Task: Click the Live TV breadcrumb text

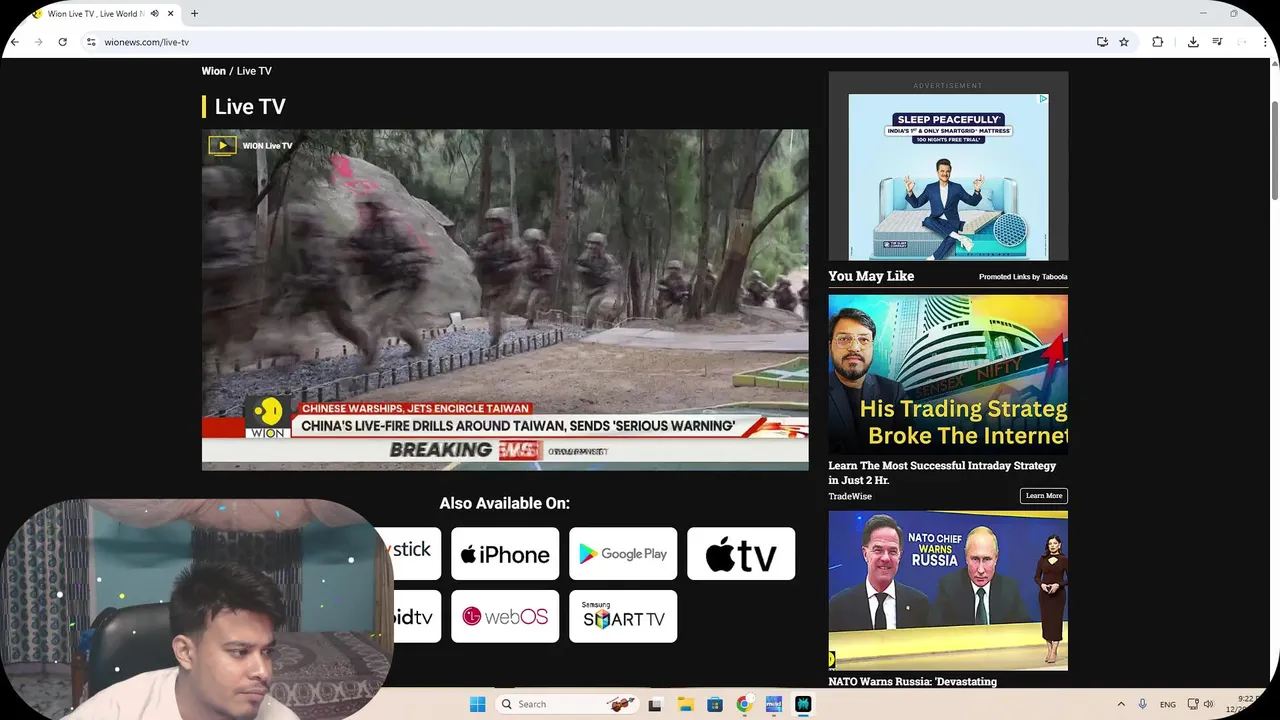Action: coord(254,71)
